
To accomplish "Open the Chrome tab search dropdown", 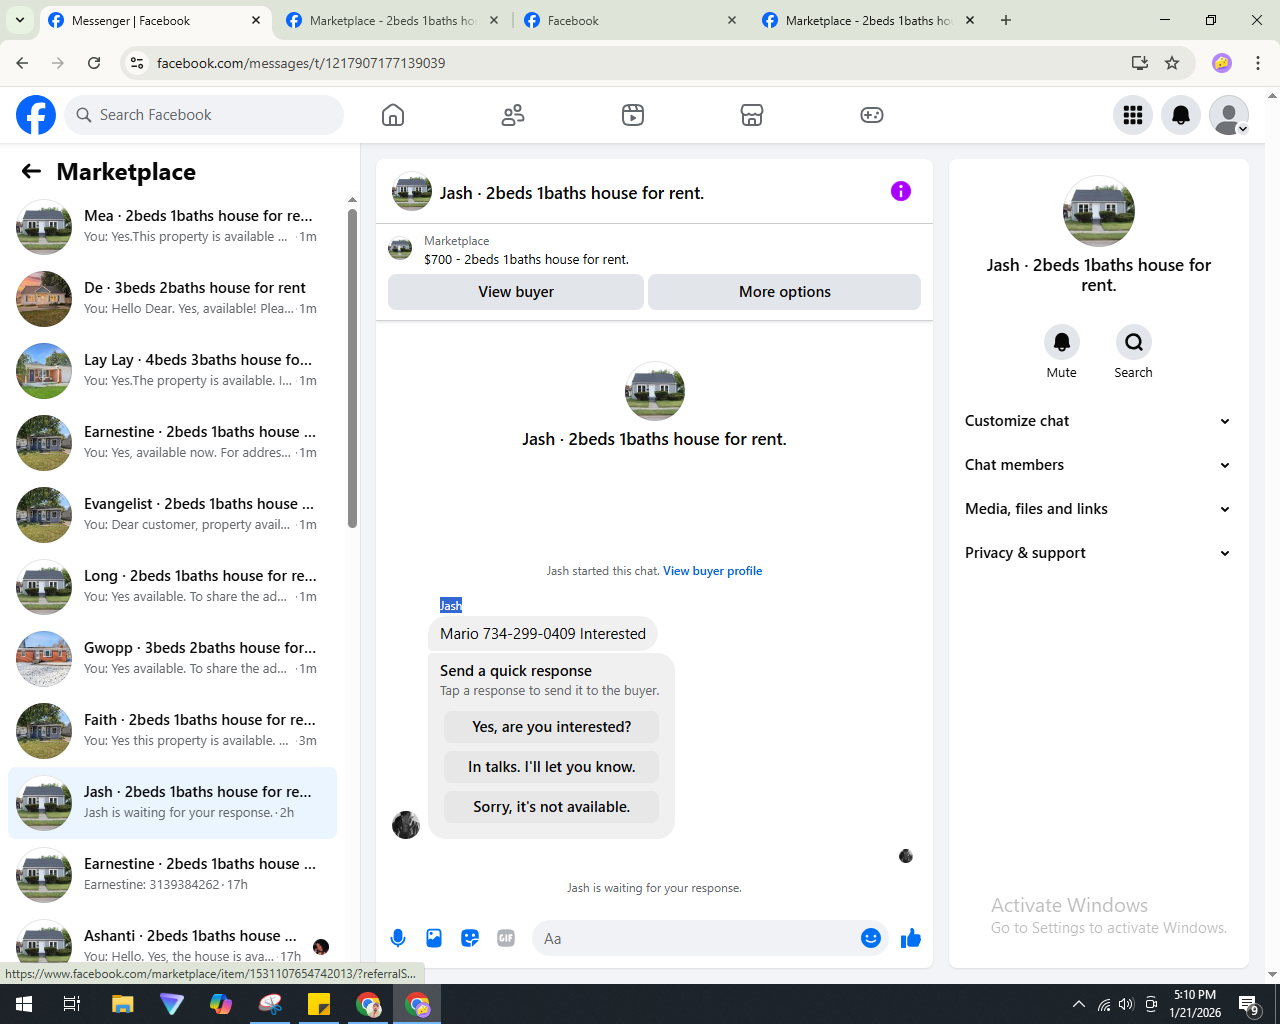I will (19, 20).
